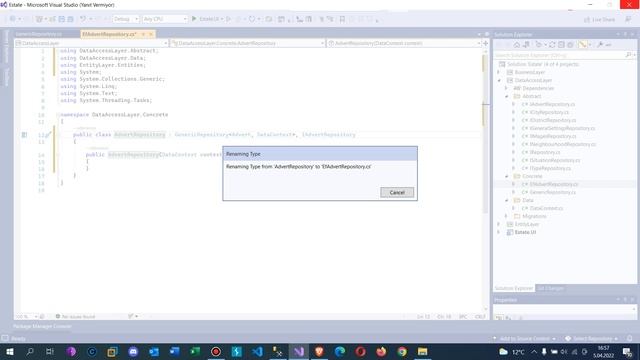The width and height of the screenshot is (640, 360).
Task: Click the Solution Explorer Home icon
Action: click(x=517, y=45)
